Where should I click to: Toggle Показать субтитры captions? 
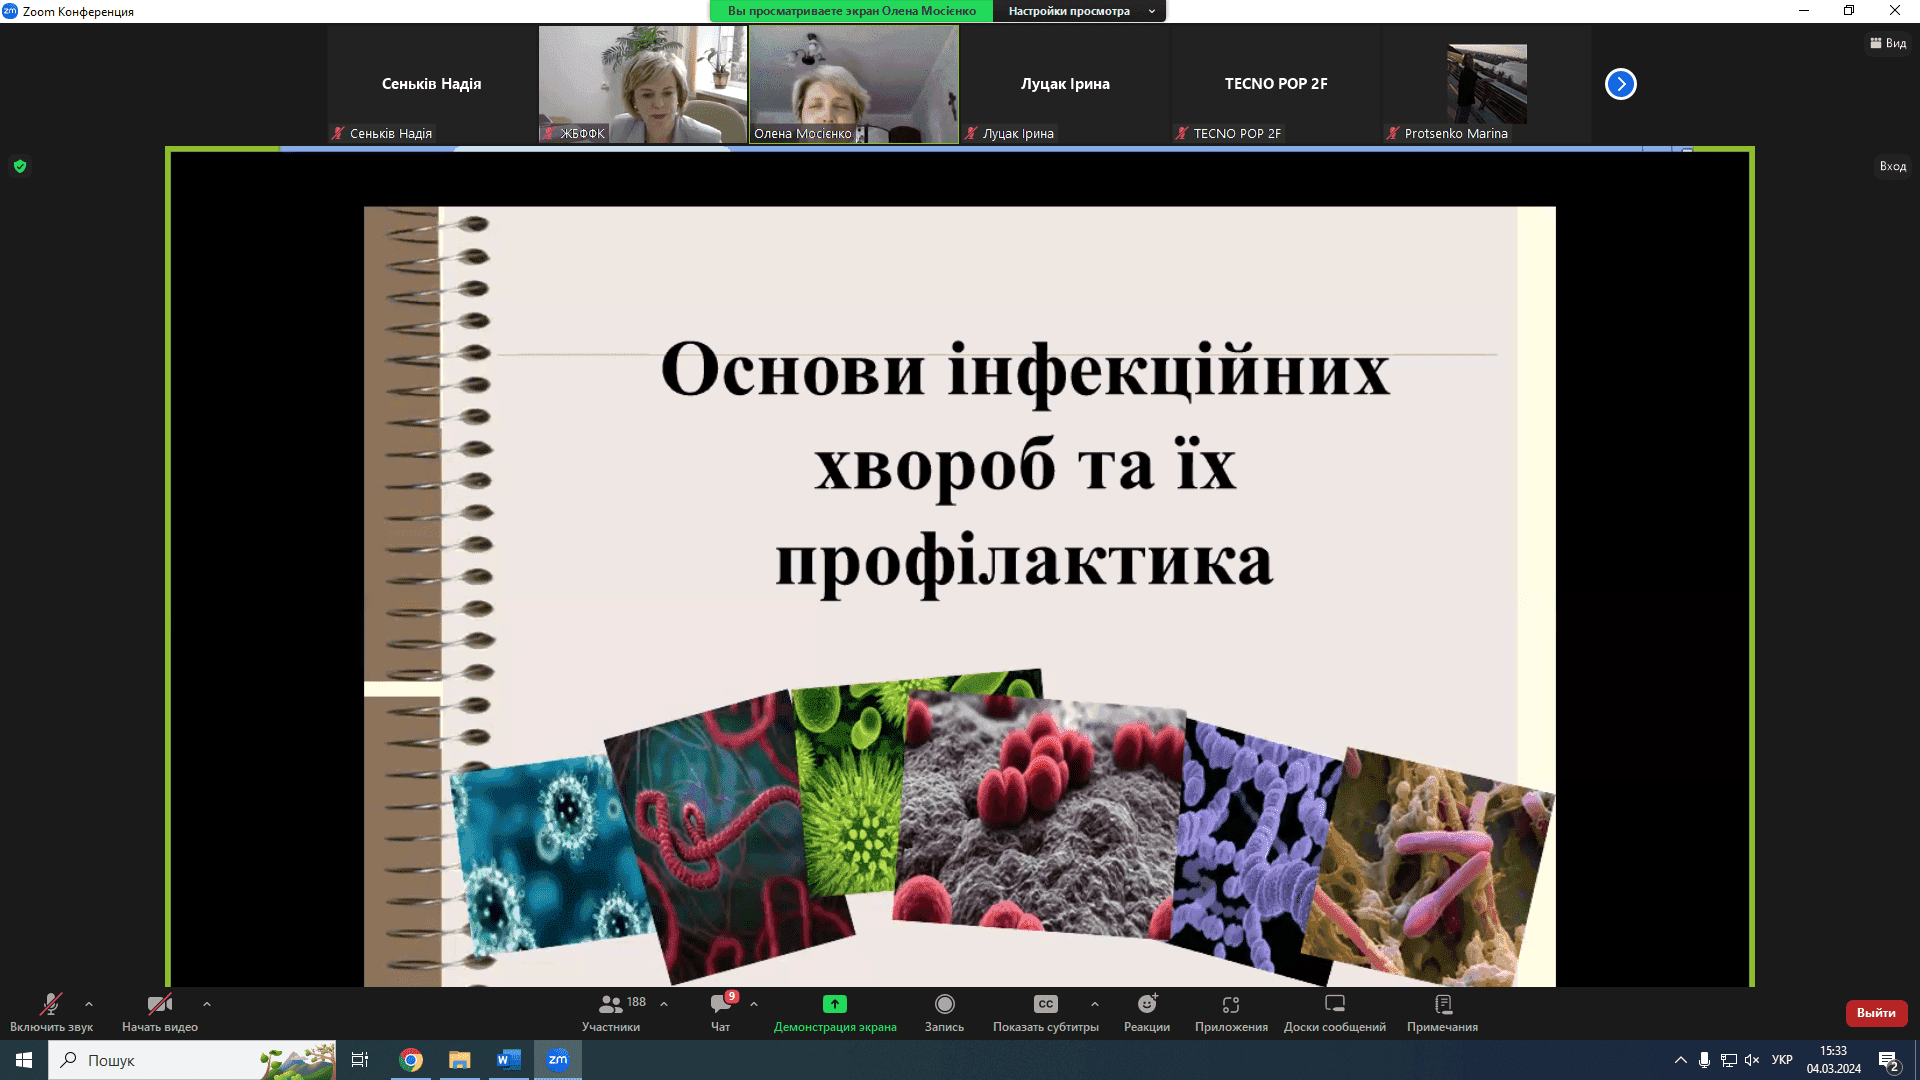point(1046,1012)
